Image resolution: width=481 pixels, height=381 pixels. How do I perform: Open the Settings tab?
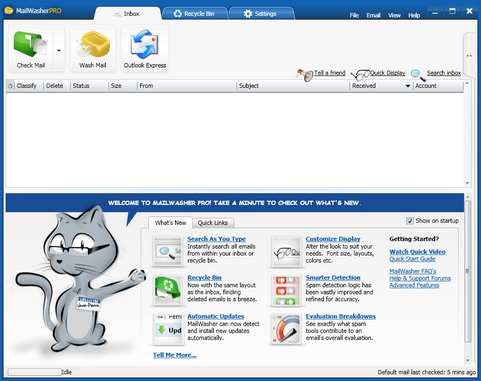pyautogui.click(x=261, y=14)
